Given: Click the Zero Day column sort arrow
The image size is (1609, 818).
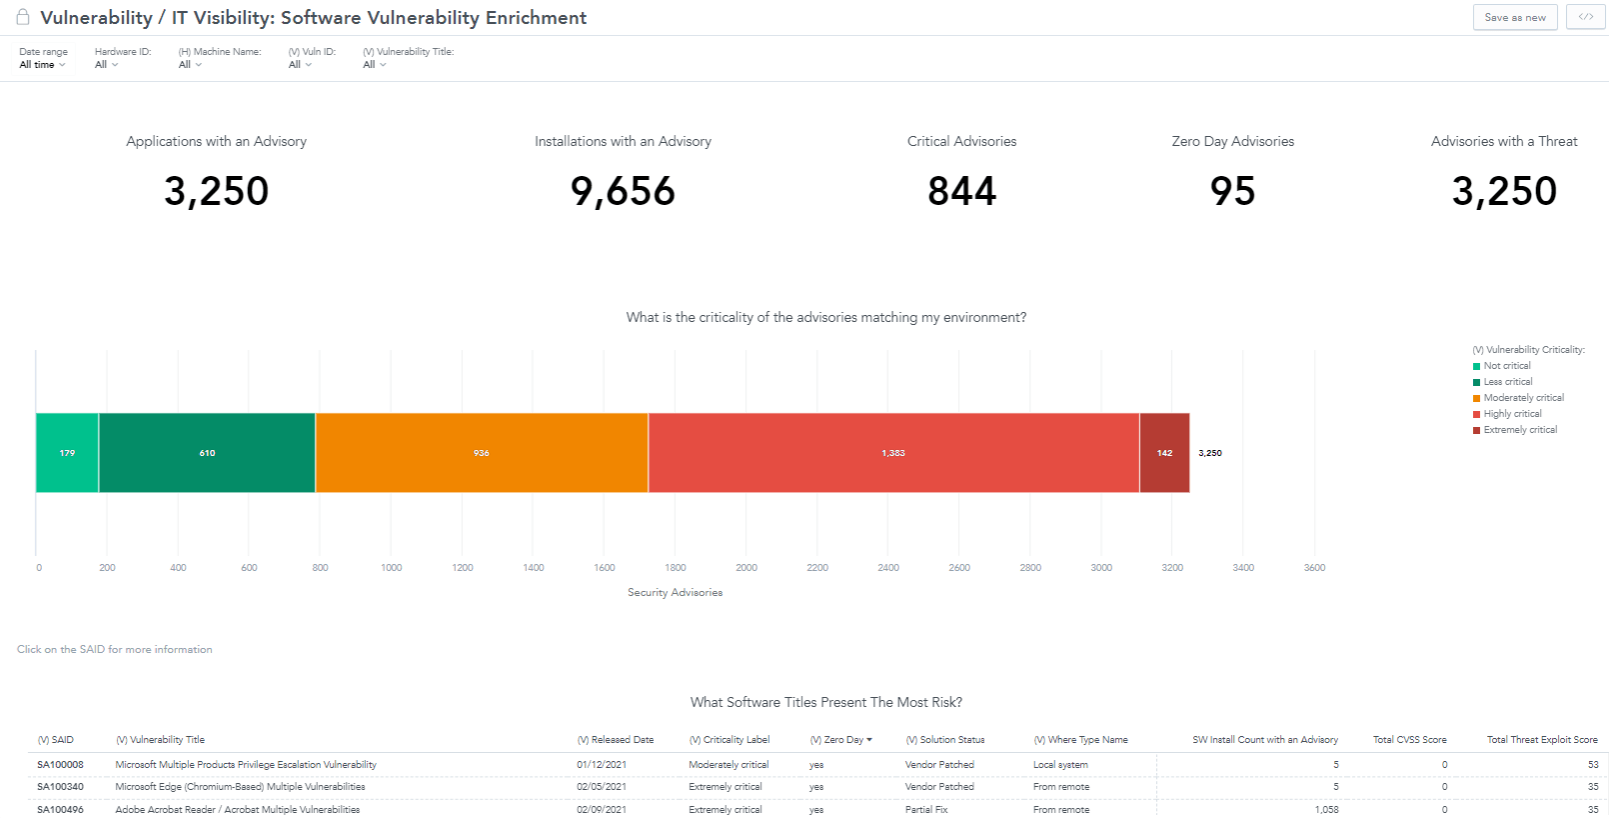Looking at the screenshot, I should (869, 740).
